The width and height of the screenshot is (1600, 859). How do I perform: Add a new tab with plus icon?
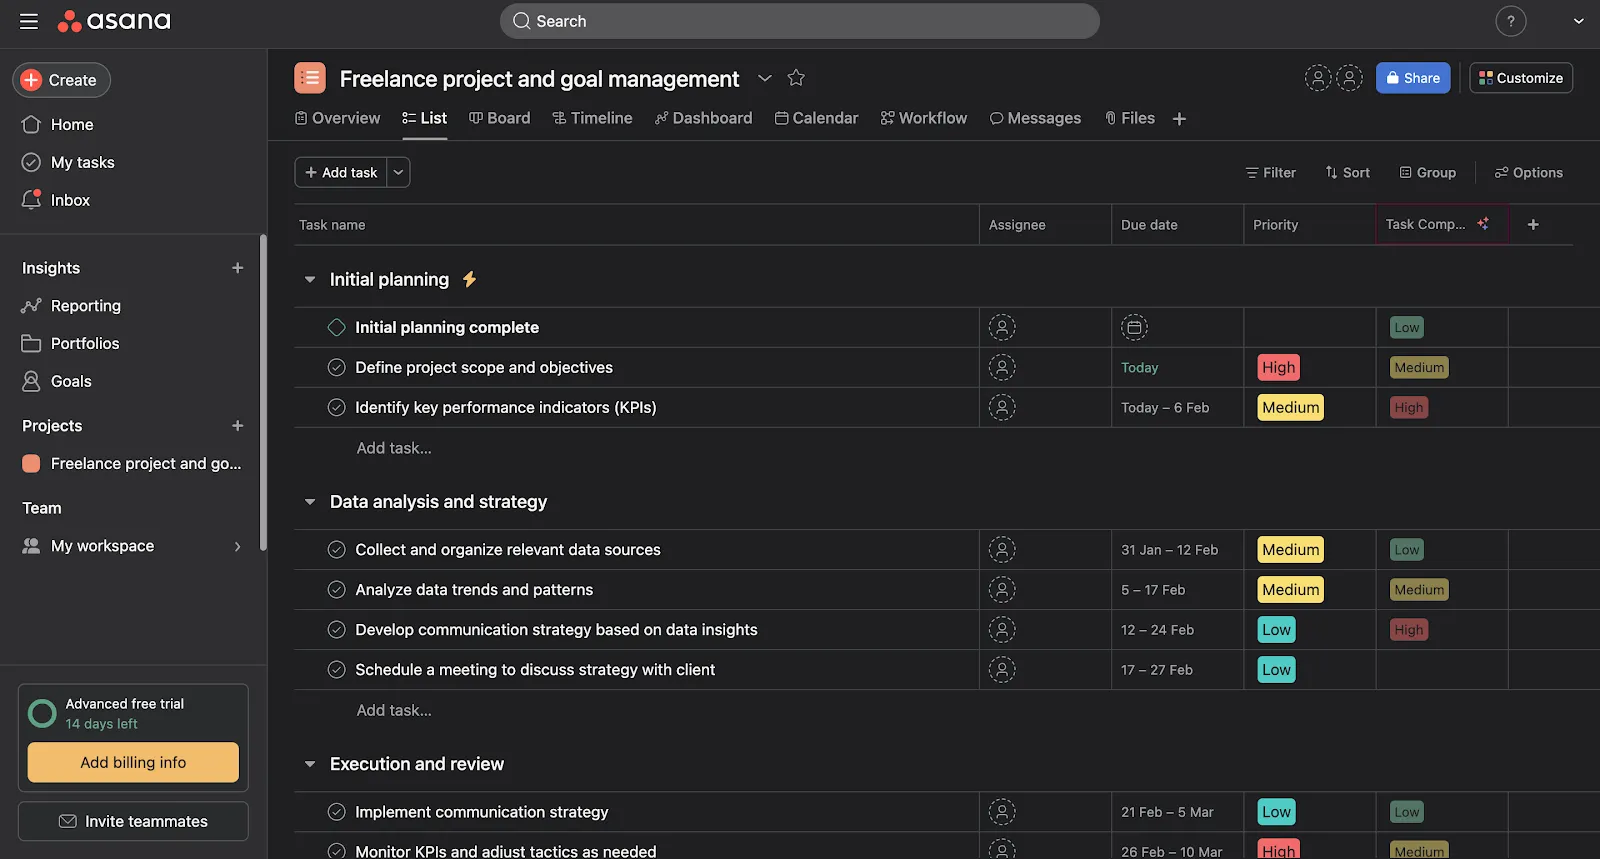point(1179,119)
